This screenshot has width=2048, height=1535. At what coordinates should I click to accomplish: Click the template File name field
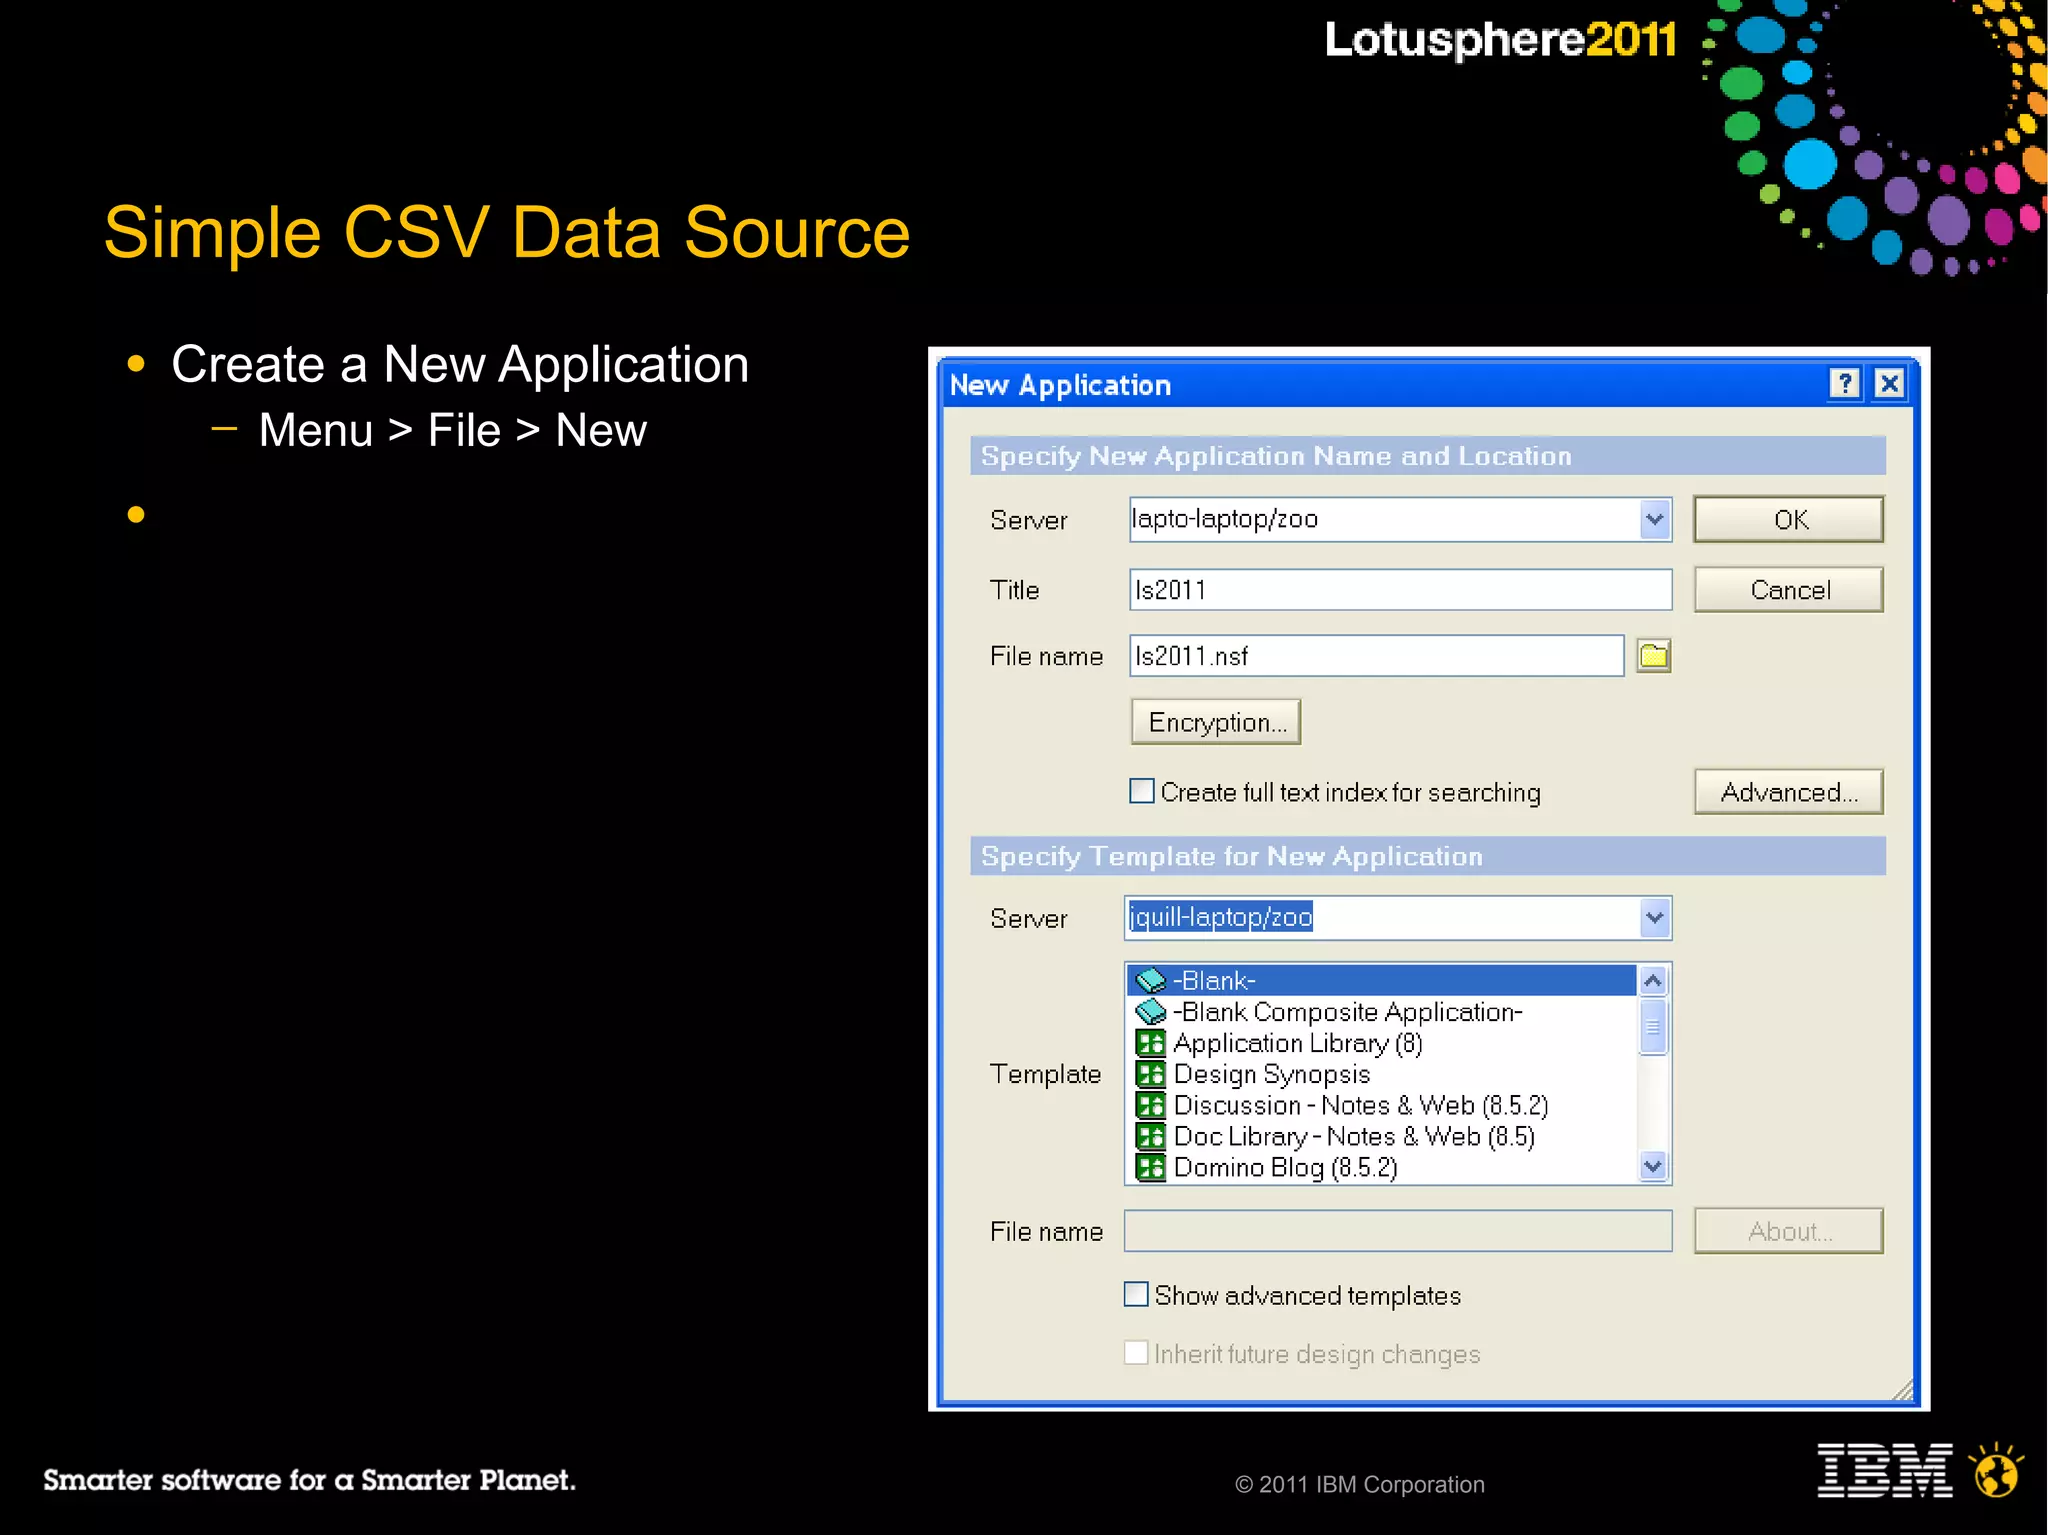tap(1398, 1230)
